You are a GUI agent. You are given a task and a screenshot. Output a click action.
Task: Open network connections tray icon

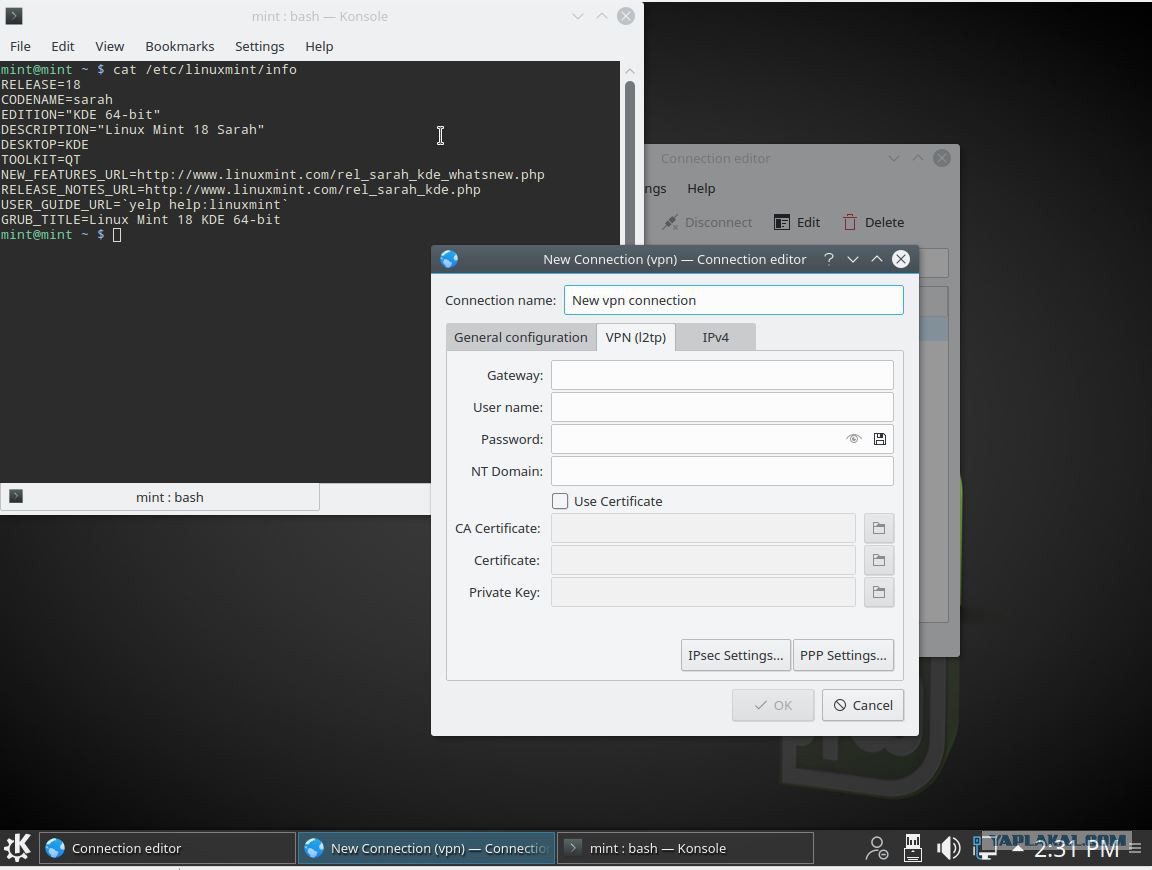click(x=984, y=848)
